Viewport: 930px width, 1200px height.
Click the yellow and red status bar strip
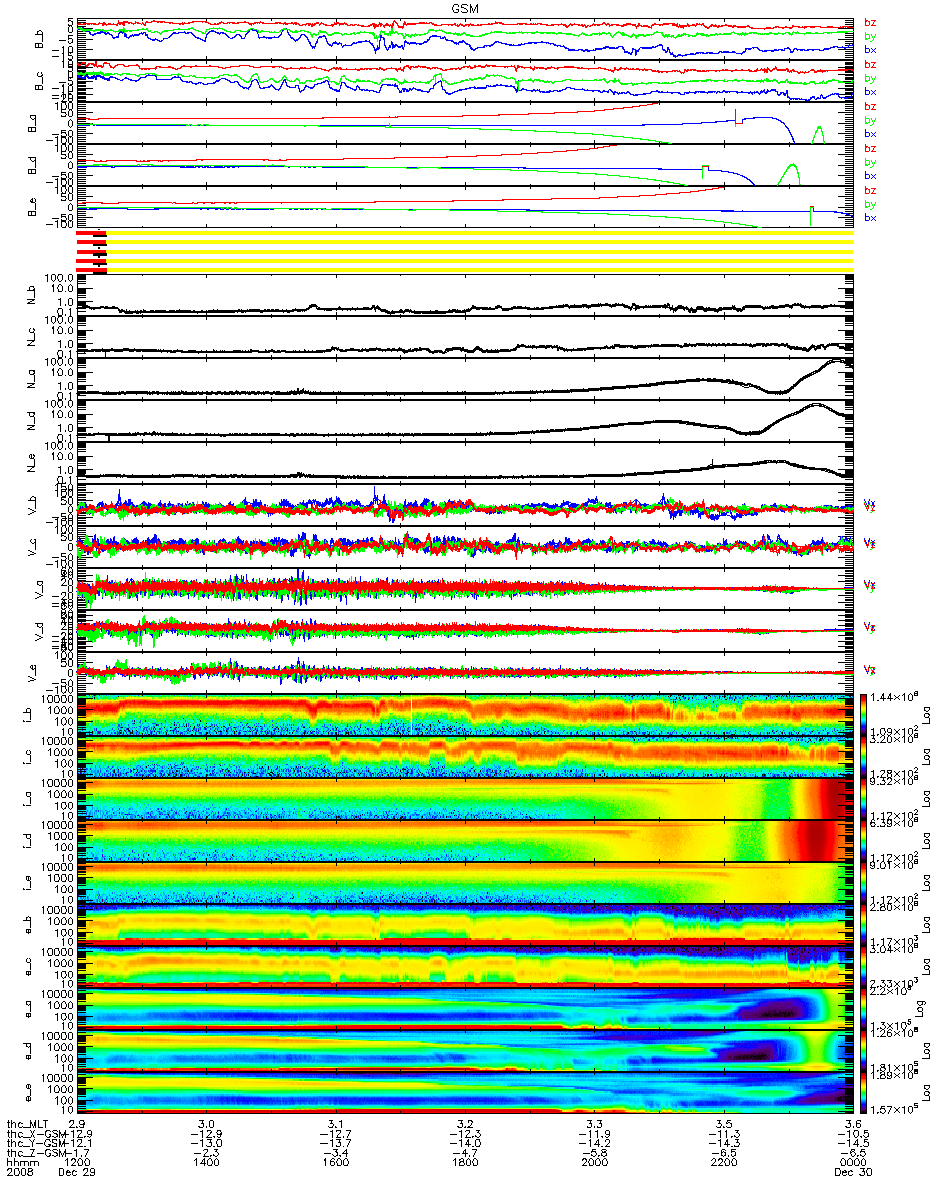[465, 251]
